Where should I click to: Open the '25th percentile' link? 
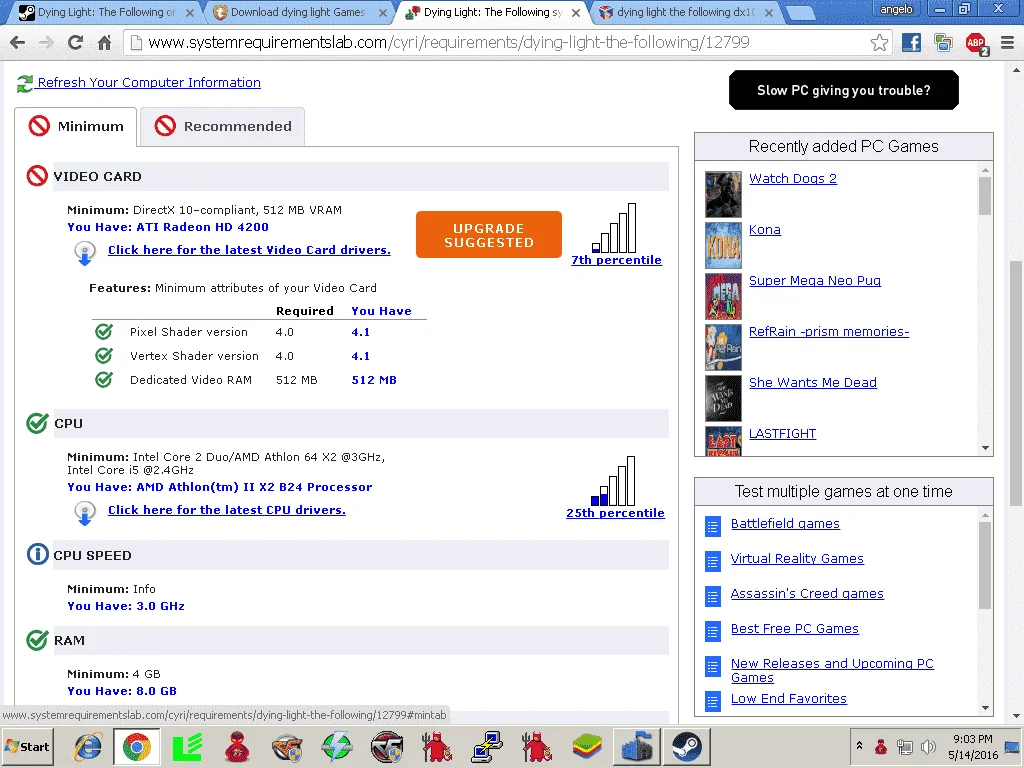click(615, 513)
